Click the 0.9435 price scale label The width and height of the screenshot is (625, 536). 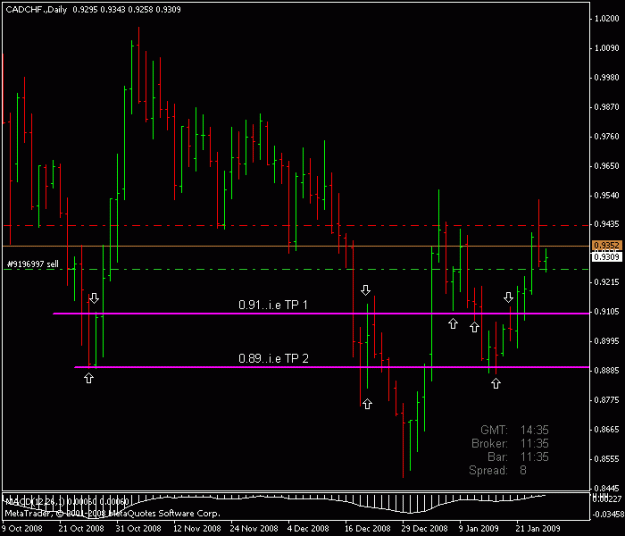click(607, 225)
